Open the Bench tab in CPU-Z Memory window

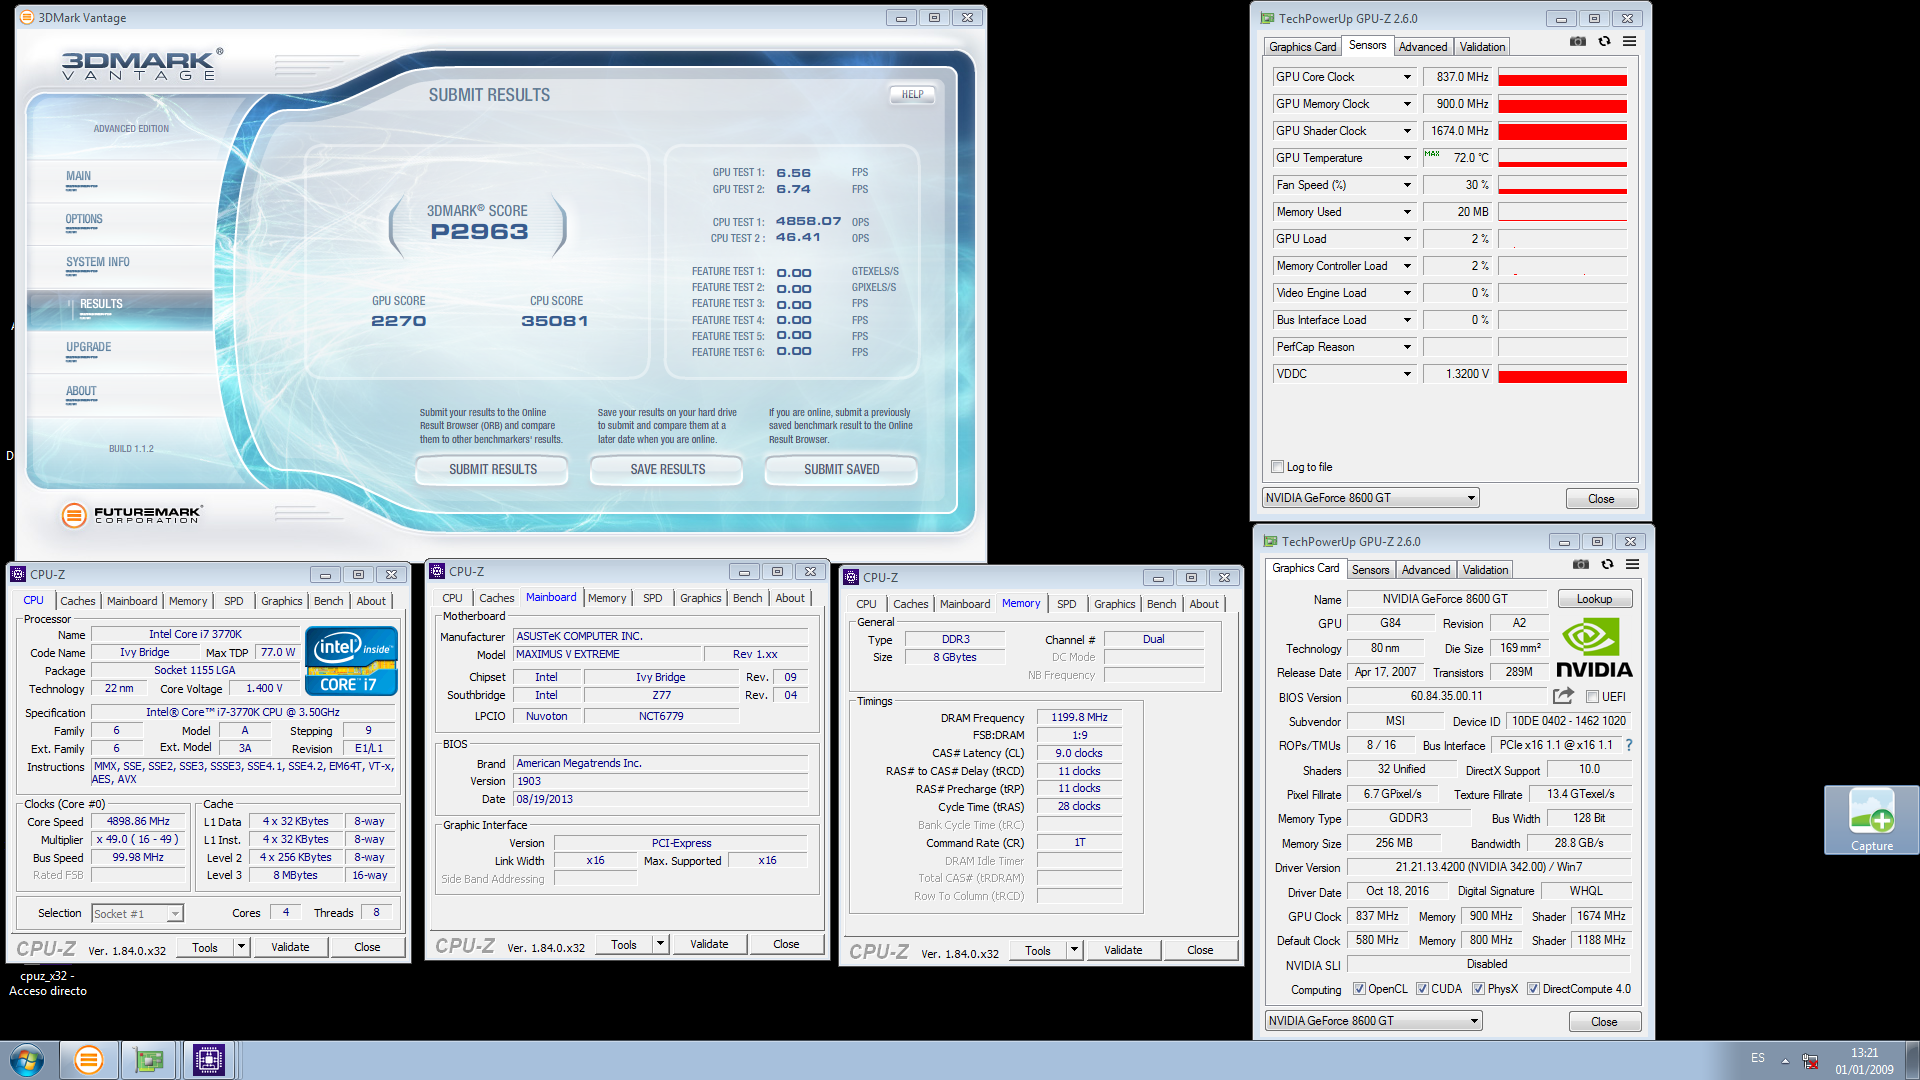pyautogui.click(x=1161, y=604)
